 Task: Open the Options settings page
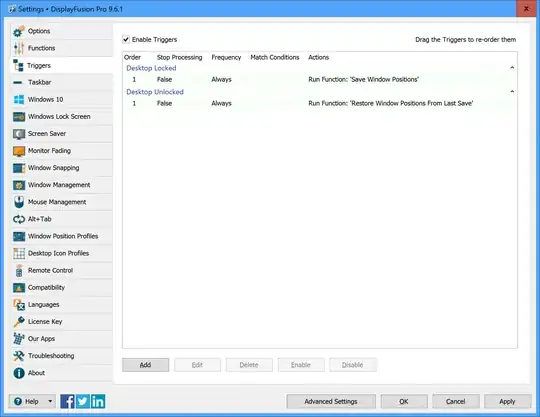click(61, 31)
